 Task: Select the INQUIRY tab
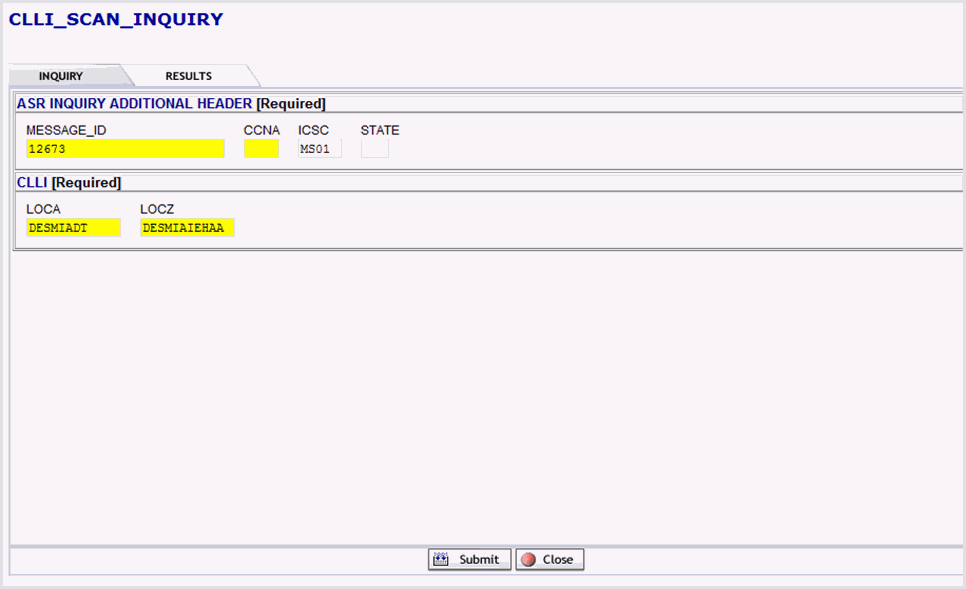click(61, 76)
